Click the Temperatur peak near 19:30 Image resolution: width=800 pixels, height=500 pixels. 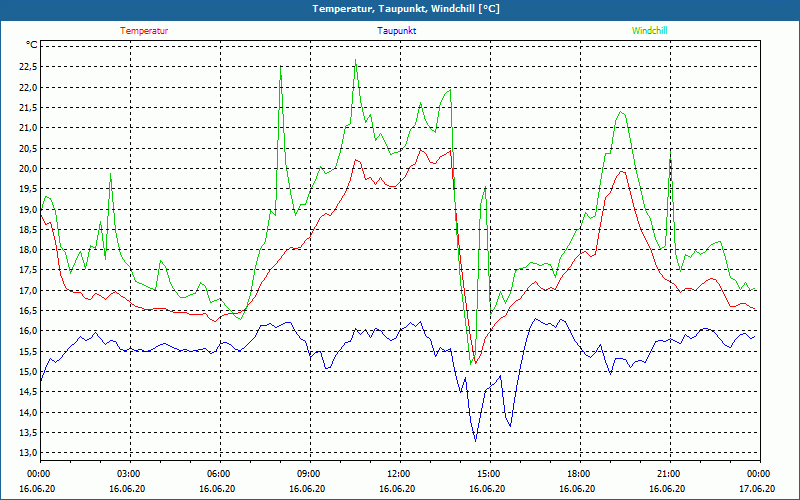coord(622,171)
